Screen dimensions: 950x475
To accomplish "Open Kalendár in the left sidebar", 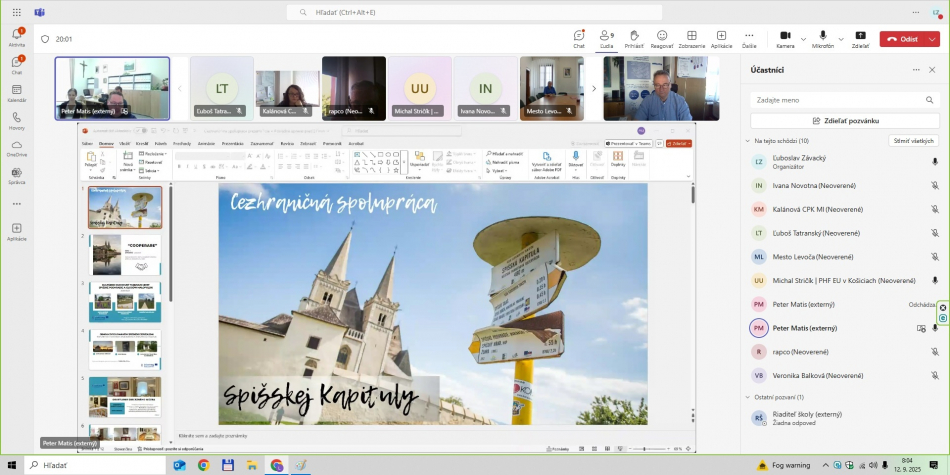I will 17,93.
